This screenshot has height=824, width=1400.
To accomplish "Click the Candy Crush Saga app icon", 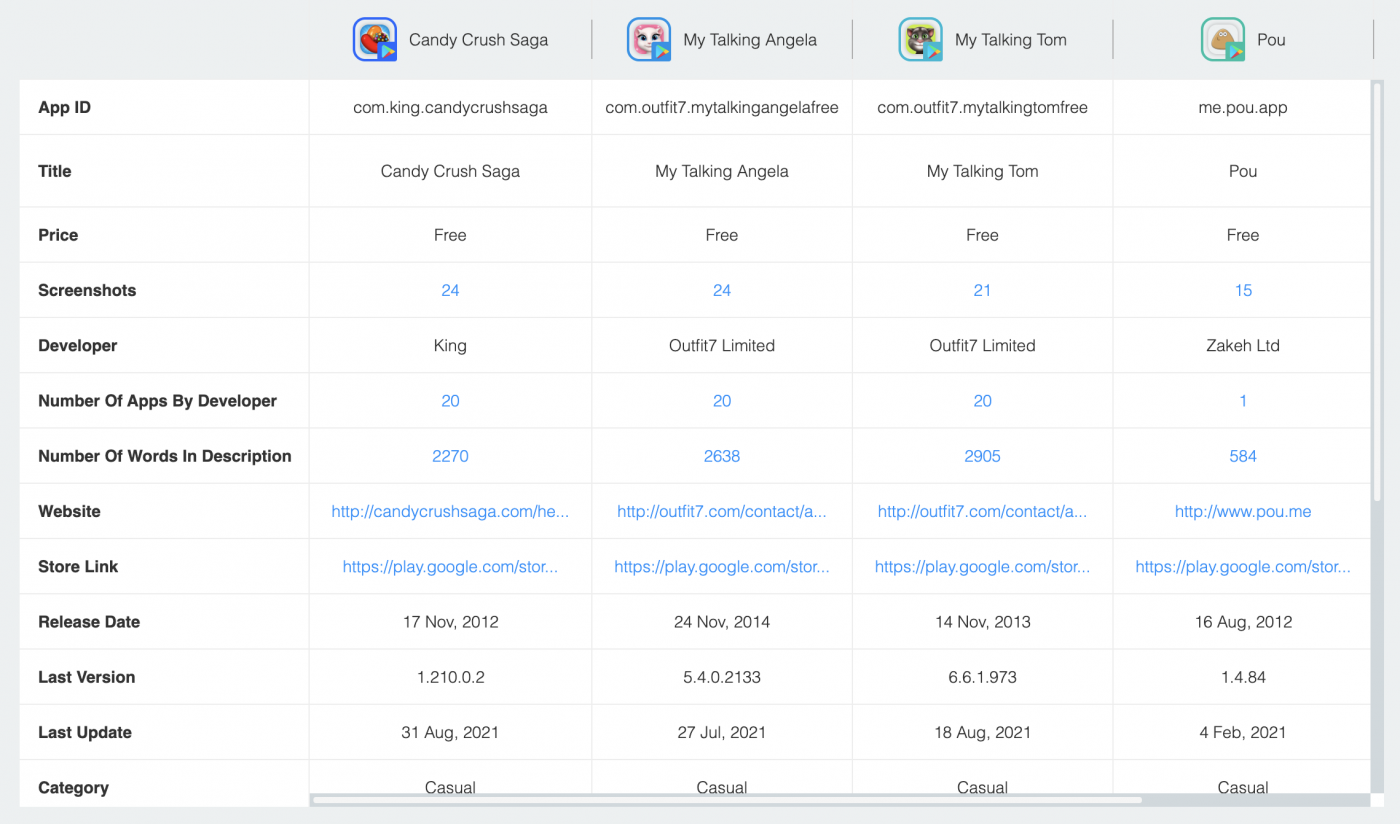I will [x=375, y=39].
